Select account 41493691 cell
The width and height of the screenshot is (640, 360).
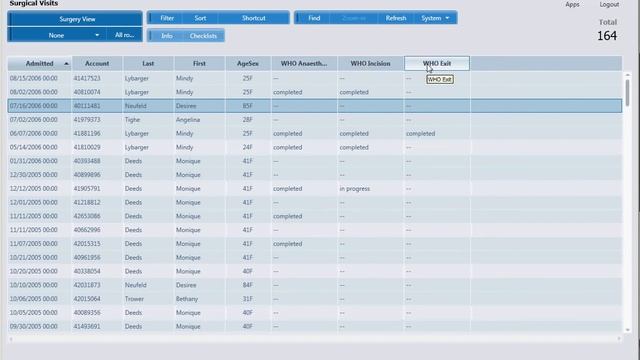[x=97, y=326]
